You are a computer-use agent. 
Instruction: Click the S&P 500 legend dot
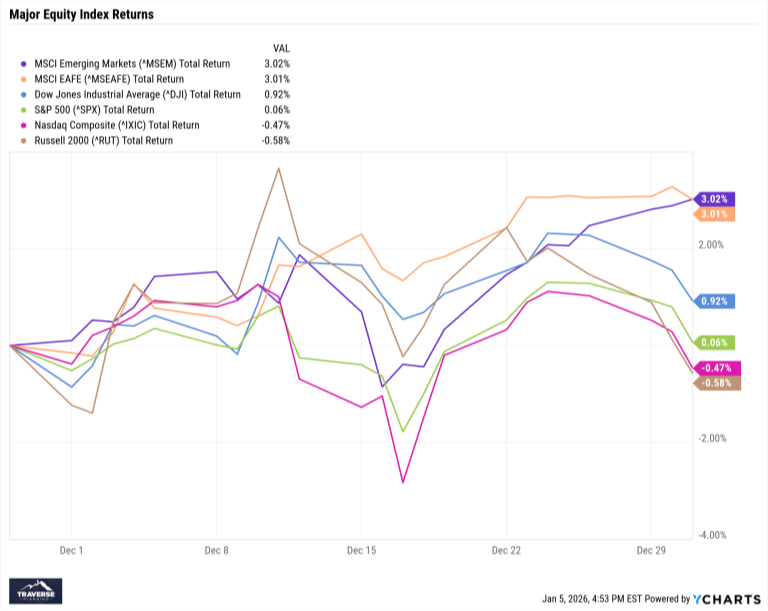(24, 110)
